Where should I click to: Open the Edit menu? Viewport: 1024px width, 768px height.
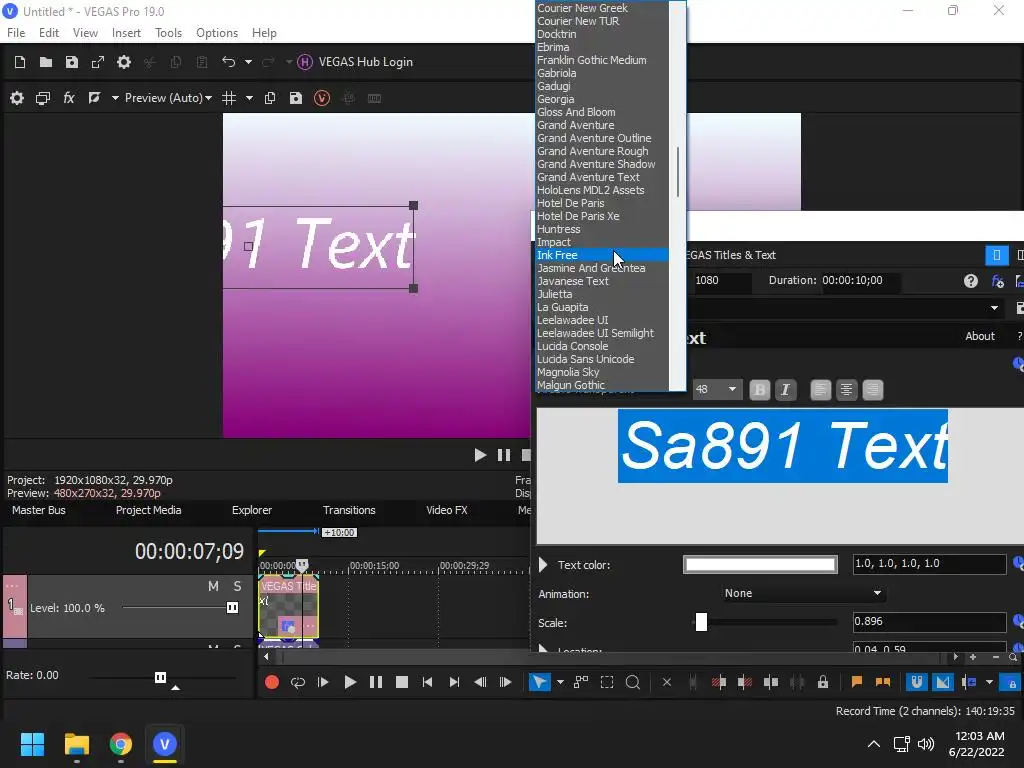[49, 33]
